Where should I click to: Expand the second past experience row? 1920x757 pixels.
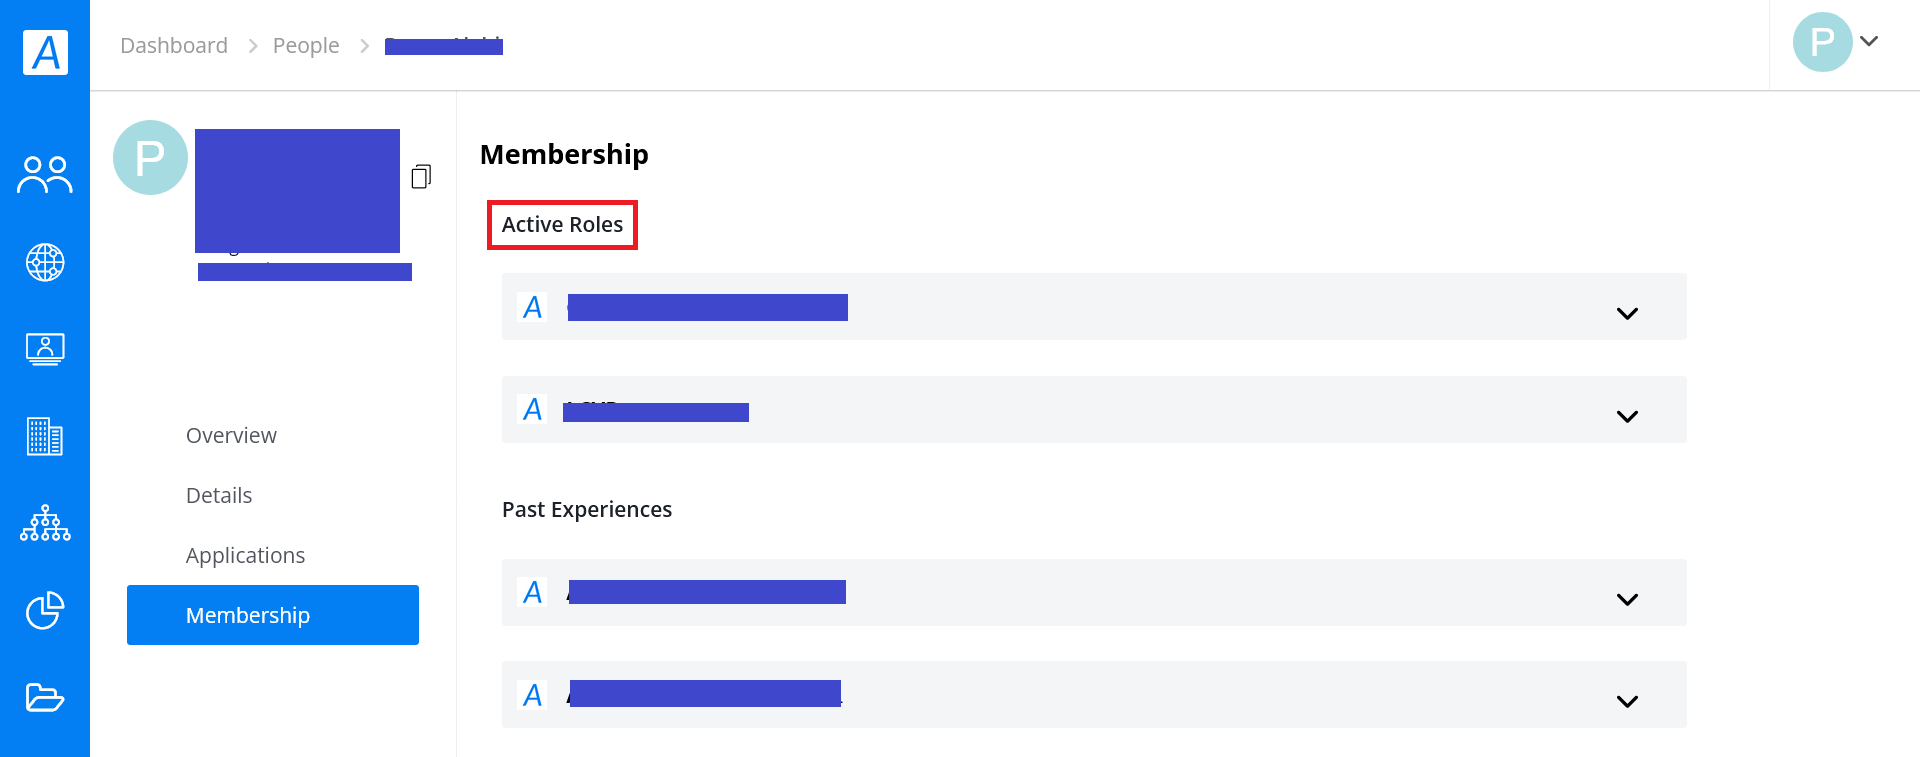[x=1094, y=695]
